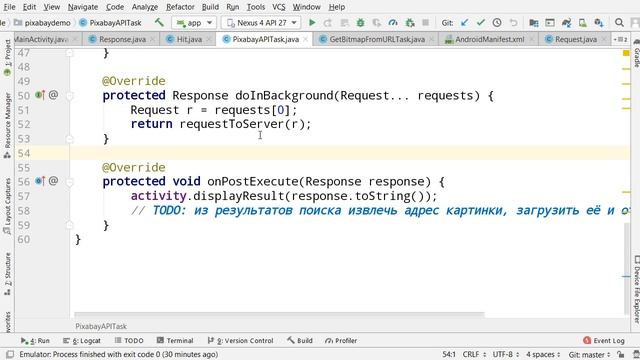Open the VCS menu
640x360 pixels.
pyautogui.click(x=279, y=7)
